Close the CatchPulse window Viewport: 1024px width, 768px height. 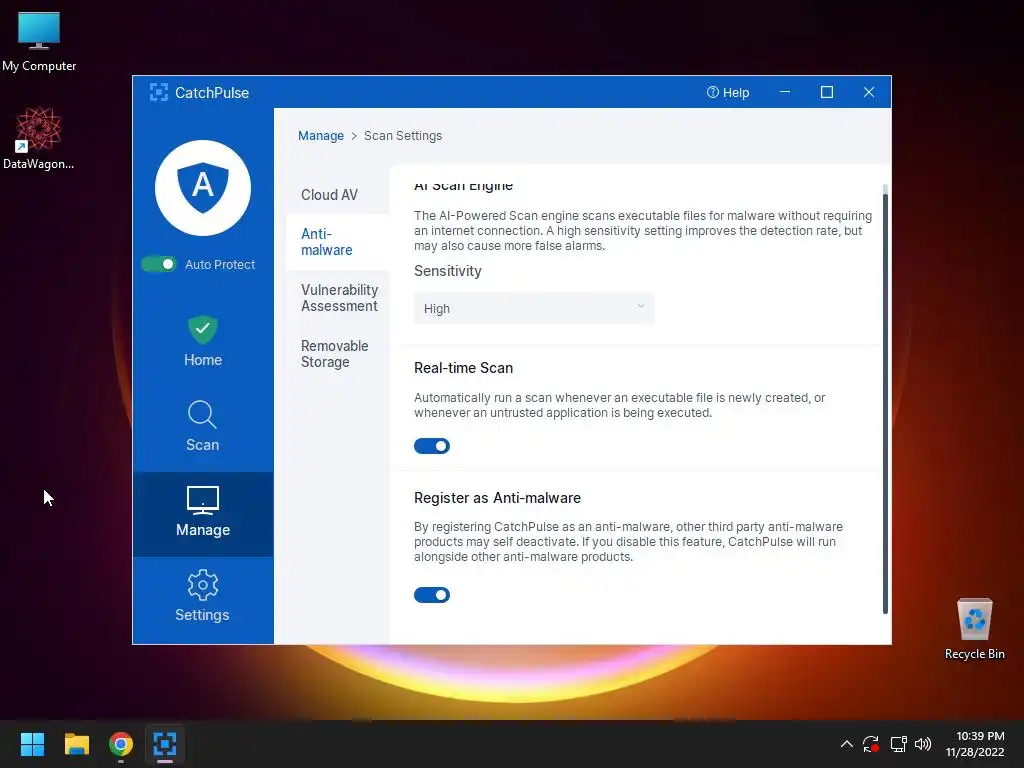click(x=869, y=92)
